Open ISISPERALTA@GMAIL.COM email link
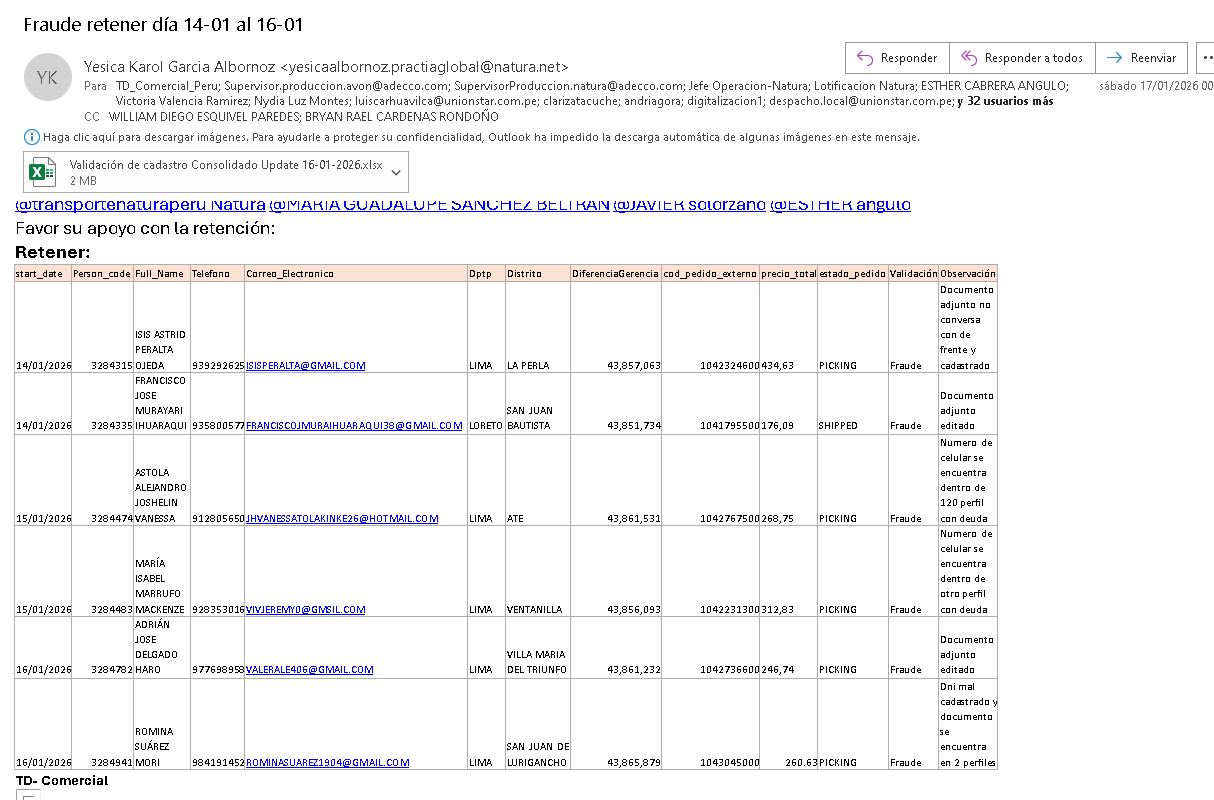Image resolution: width=1214 pixels, height=800 pixels. coord(305,366)
